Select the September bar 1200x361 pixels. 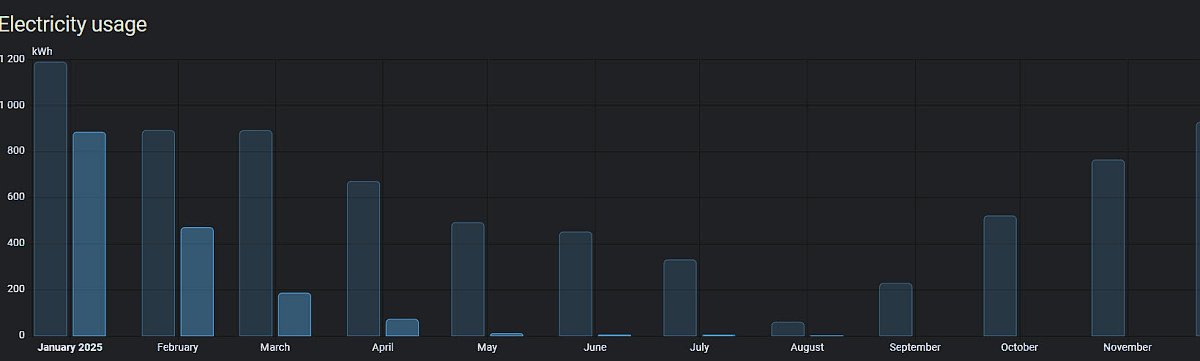pos(895,310)
